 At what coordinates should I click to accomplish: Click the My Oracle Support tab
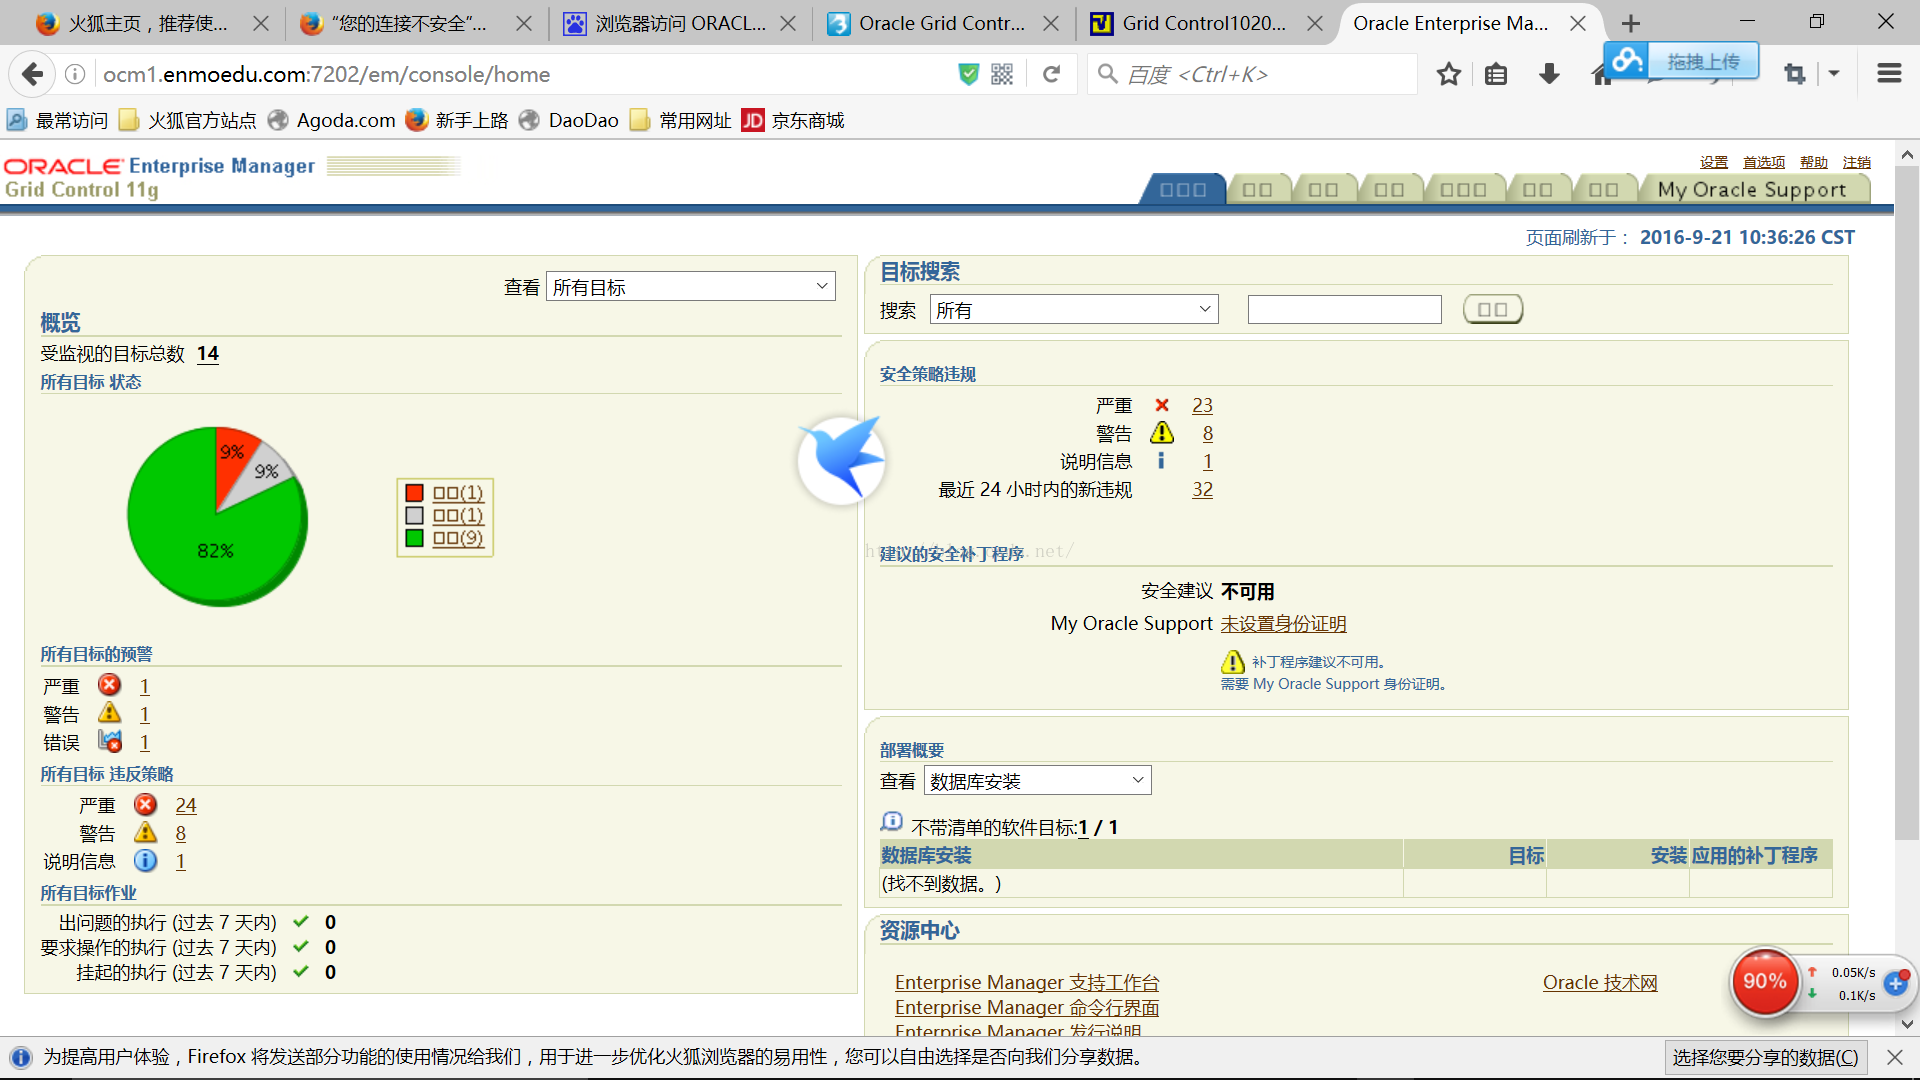pos(1751,189)
